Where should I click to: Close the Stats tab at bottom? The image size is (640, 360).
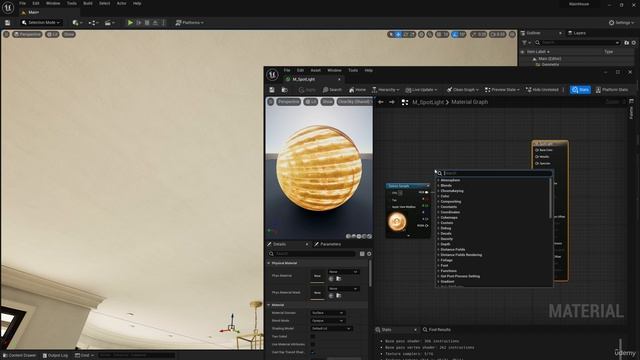415,329
